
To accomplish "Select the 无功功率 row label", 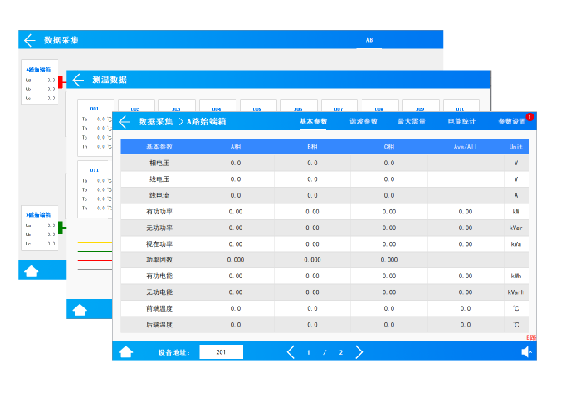I will coord(159,228).
